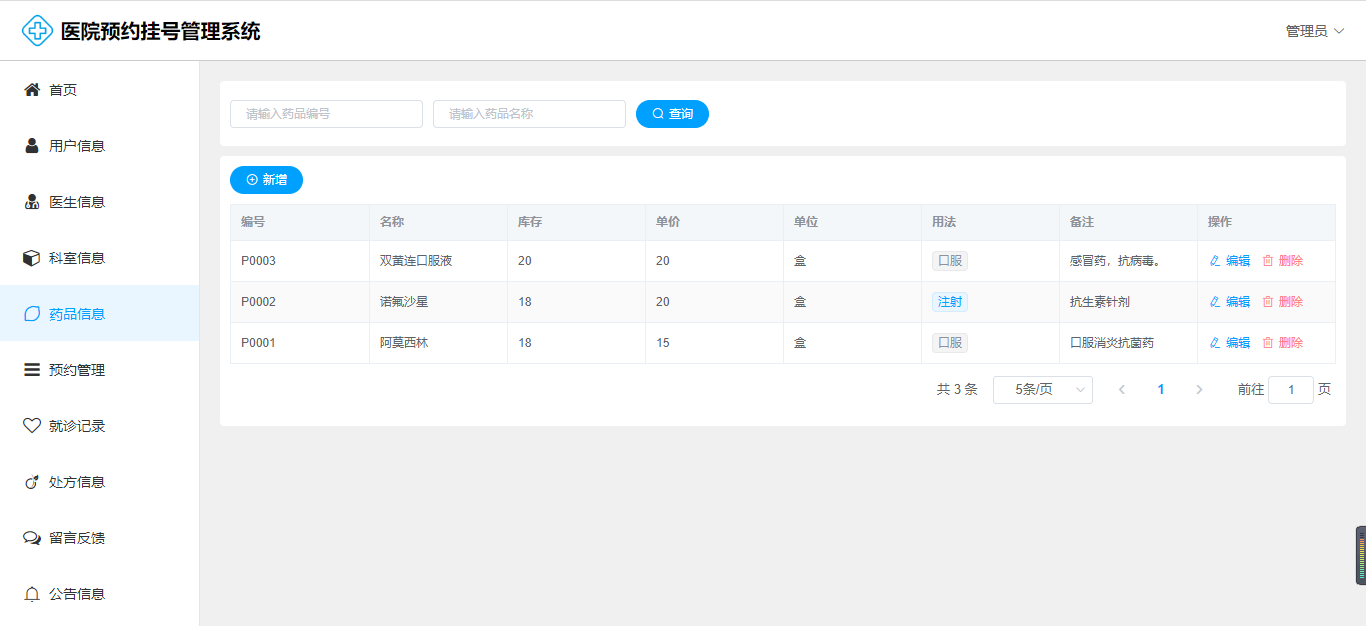Focus the 请输入药品编号 input field
1366x626 pixels.
pos(326,114)
